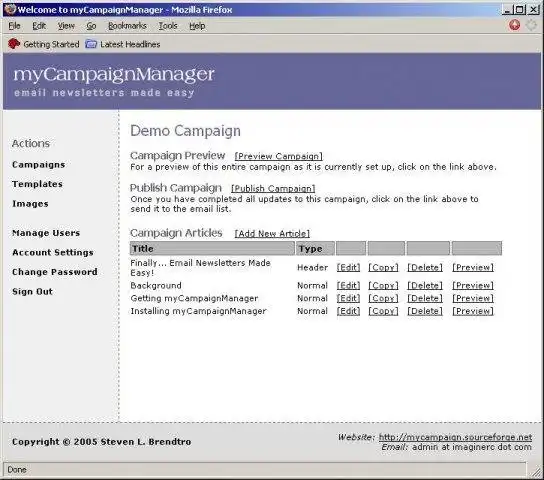Screen dimensions: 544x480
Task: Click the red Firefox update icon
Action: 515,25
